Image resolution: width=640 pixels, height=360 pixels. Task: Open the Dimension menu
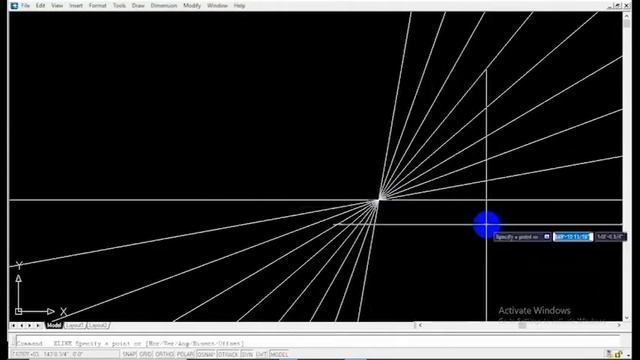pos(164,6)
